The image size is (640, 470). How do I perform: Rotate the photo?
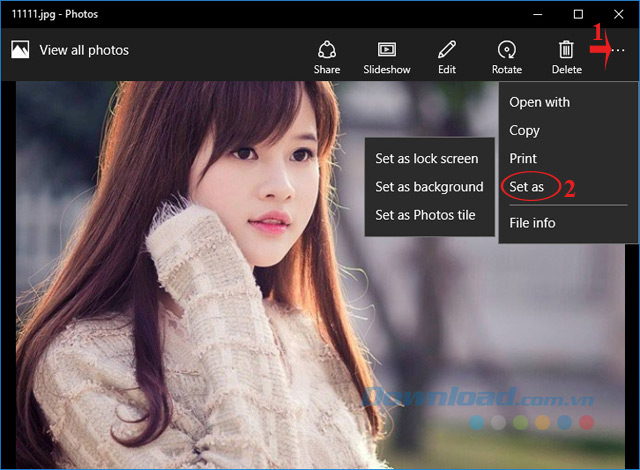(506, 56)
